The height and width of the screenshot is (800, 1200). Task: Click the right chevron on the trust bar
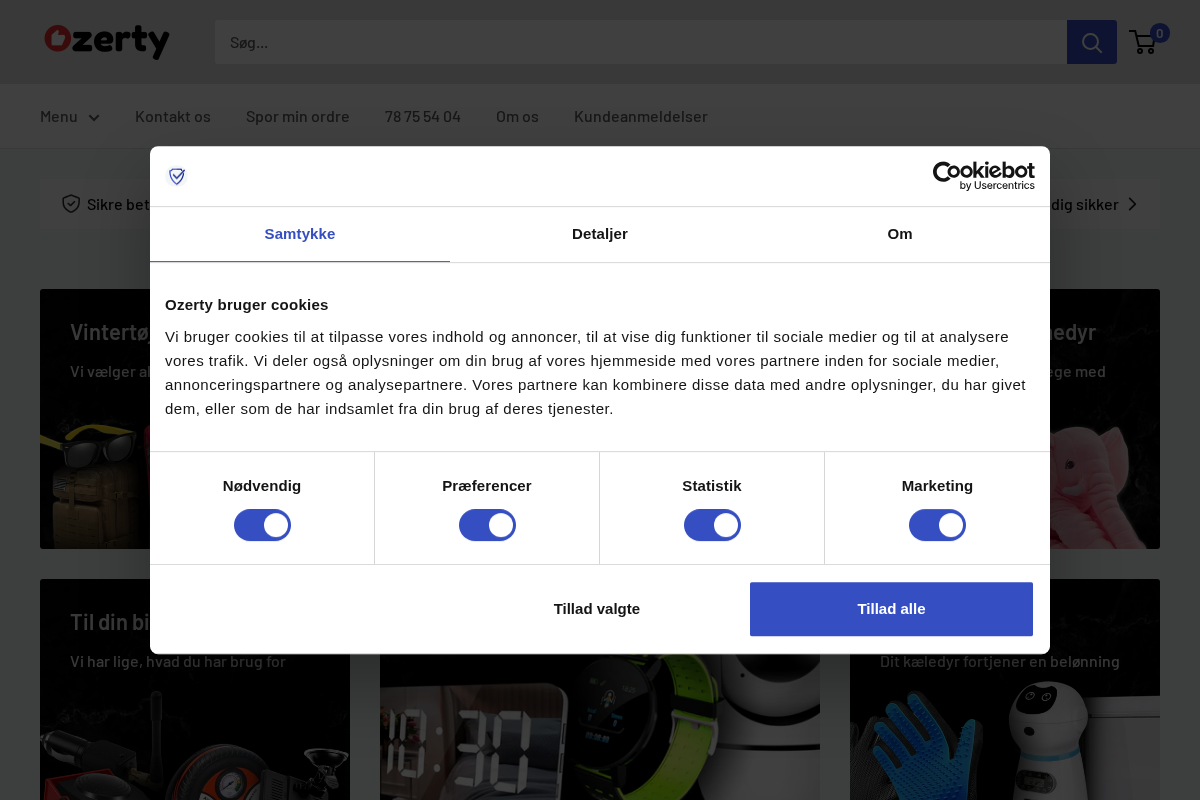point(1133,203)
